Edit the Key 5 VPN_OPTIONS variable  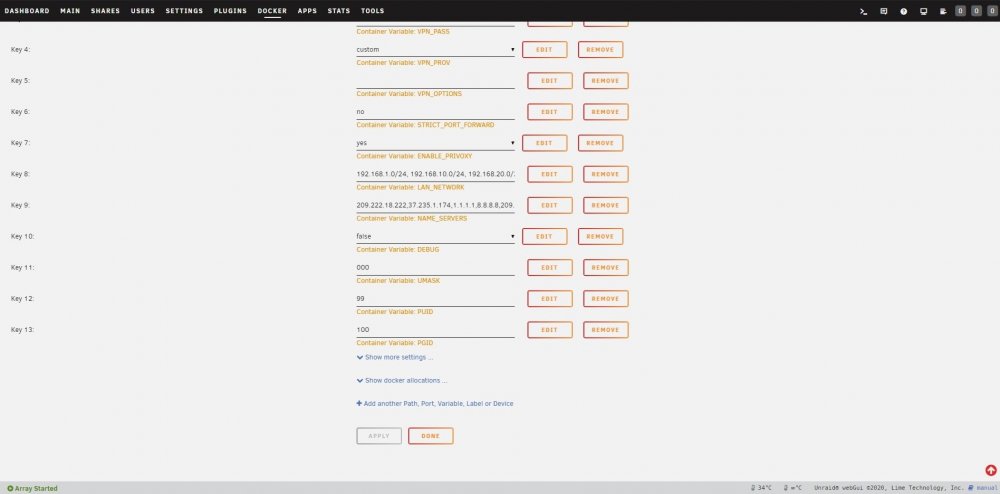coord(550,81)
